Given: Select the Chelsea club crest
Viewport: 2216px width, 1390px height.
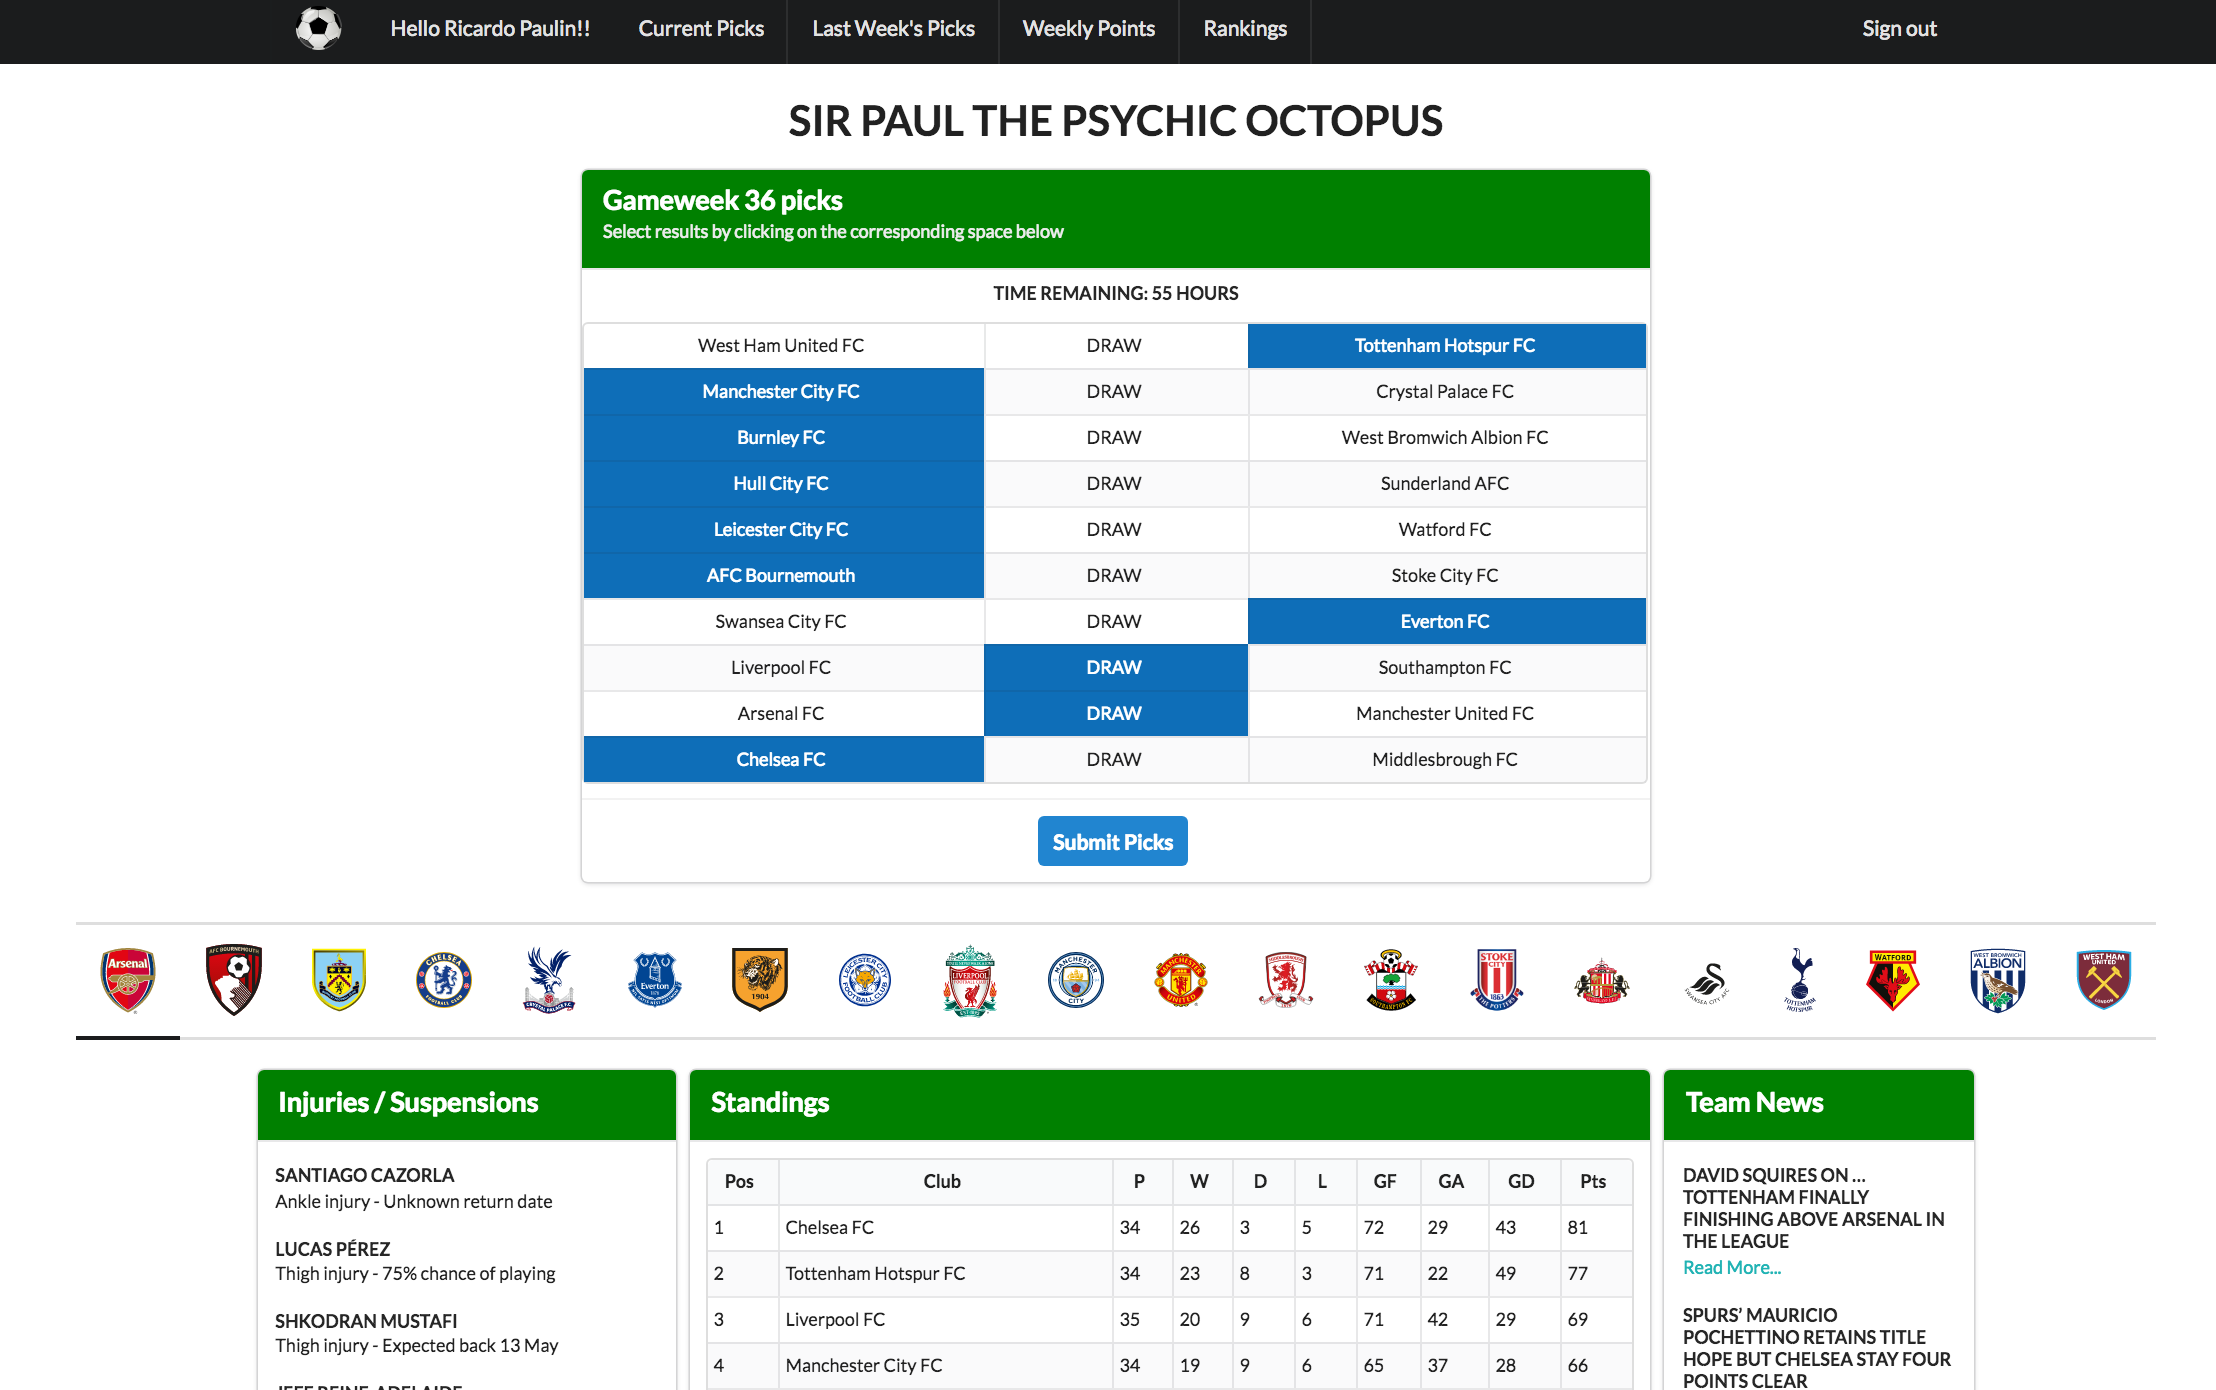Looking at the screenshot, I should 443,979.
